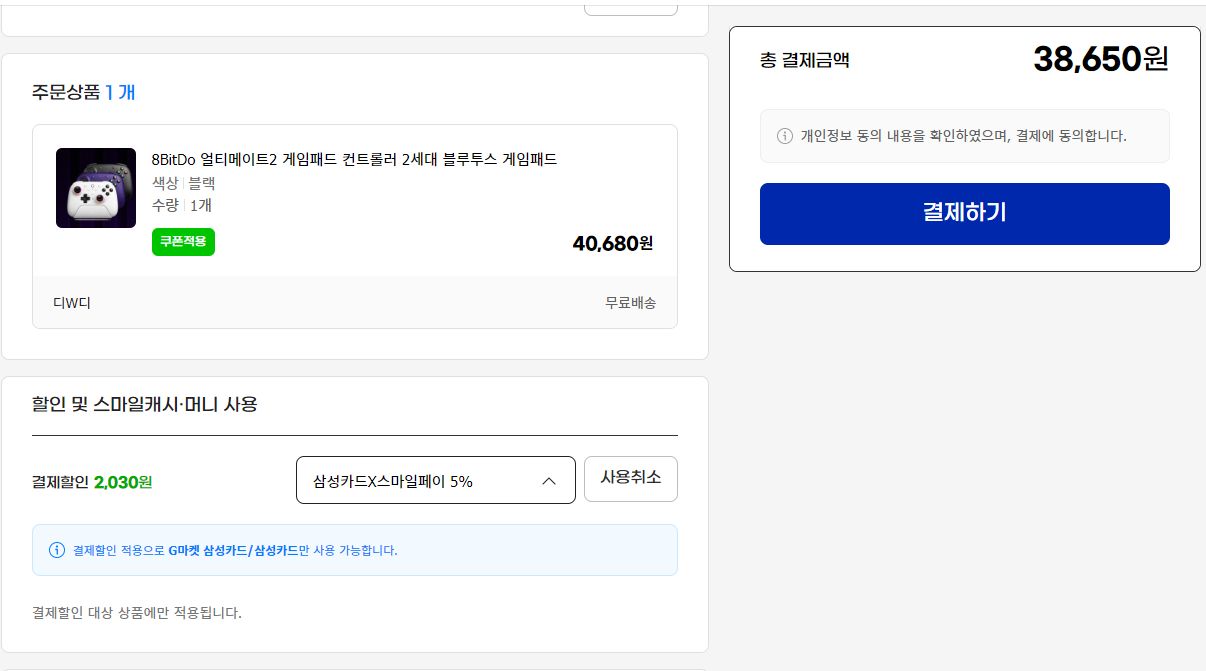The width and height of the screenshot is (1206, 671).
Task: Click the privacy consent notice bar
Action: click(965, 136)
